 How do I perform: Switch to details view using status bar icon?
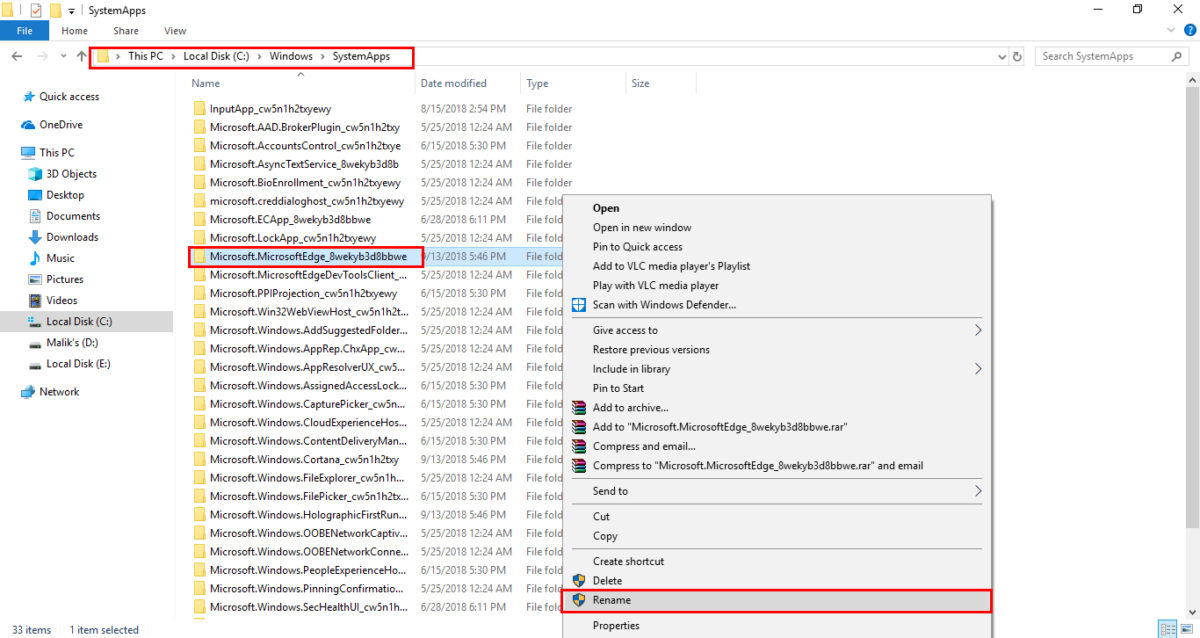tap(1168, 628)
